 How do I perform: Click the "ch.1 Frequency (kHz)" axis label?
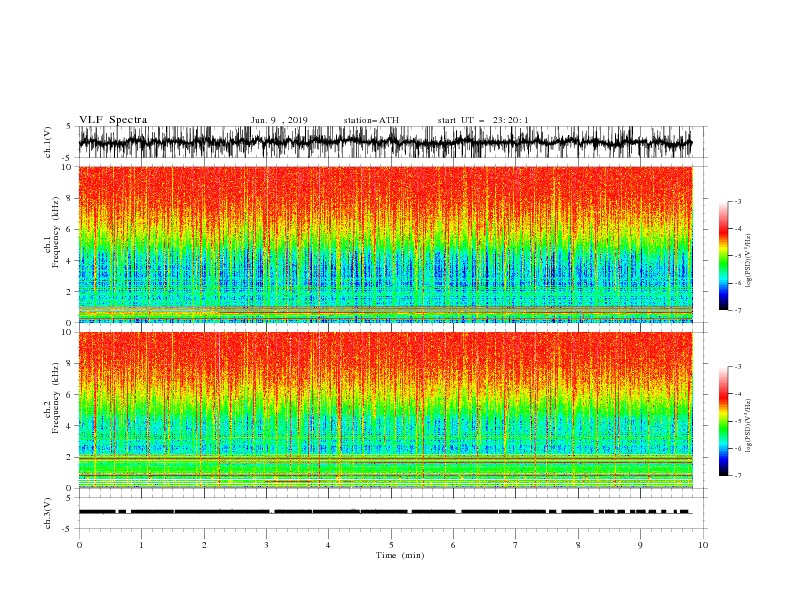tap(53, 230)
